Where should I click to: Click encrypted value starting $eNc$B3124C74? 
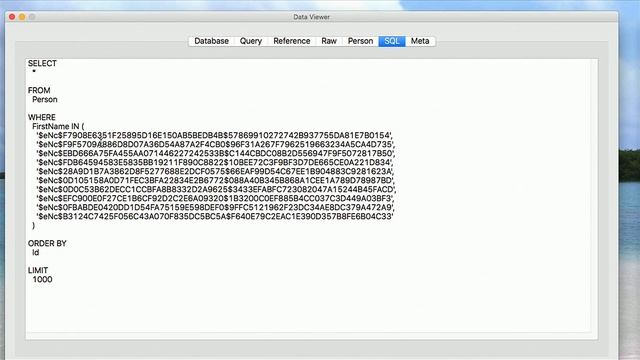pos(215,216)
